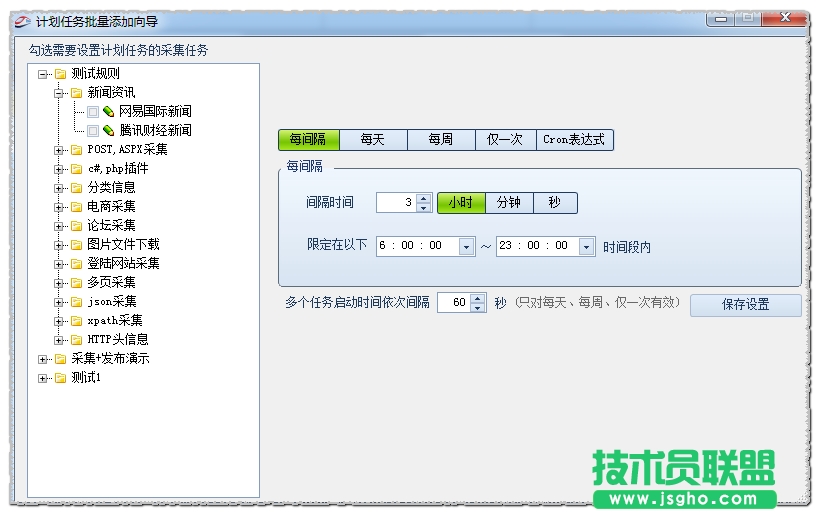Increase the 间隔时间 value with up arrow
This screenshot has height=515, width=820.
424,198
